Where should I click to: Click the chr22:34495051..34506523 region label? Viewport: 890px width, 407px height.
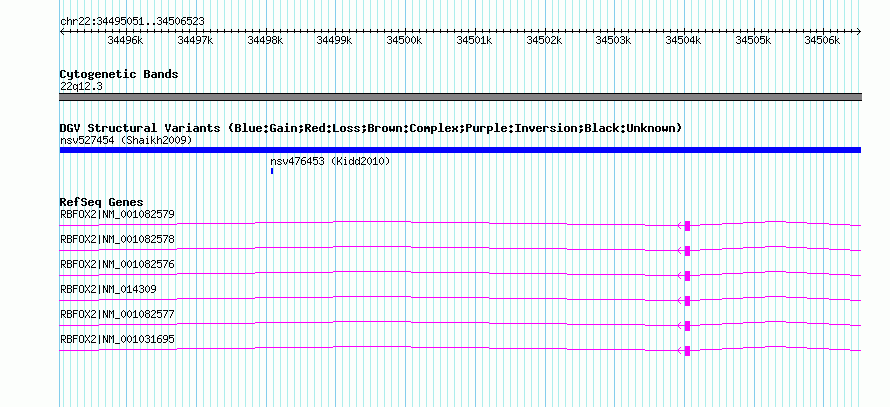pyautogui.click(x=132, y=22)
